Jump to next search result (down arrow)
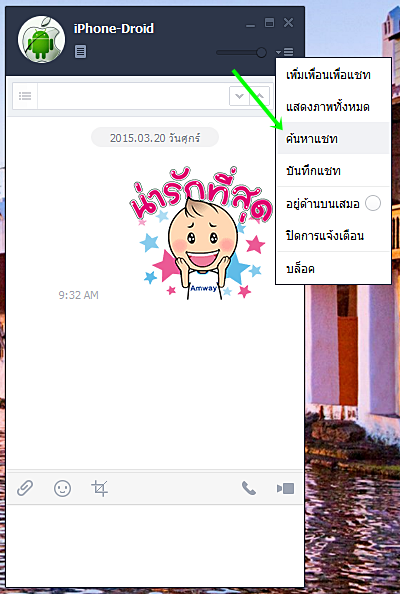Screen dimensions: 400x594 tap(239, 96)
